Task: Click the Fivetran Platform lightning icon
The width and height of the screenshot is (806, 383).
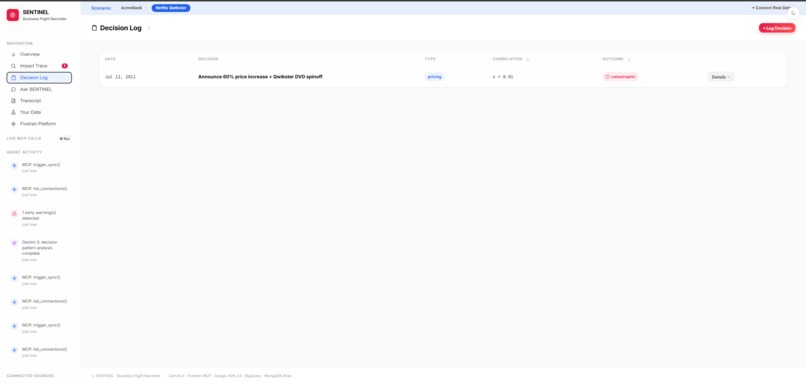Action: point(13,124)
